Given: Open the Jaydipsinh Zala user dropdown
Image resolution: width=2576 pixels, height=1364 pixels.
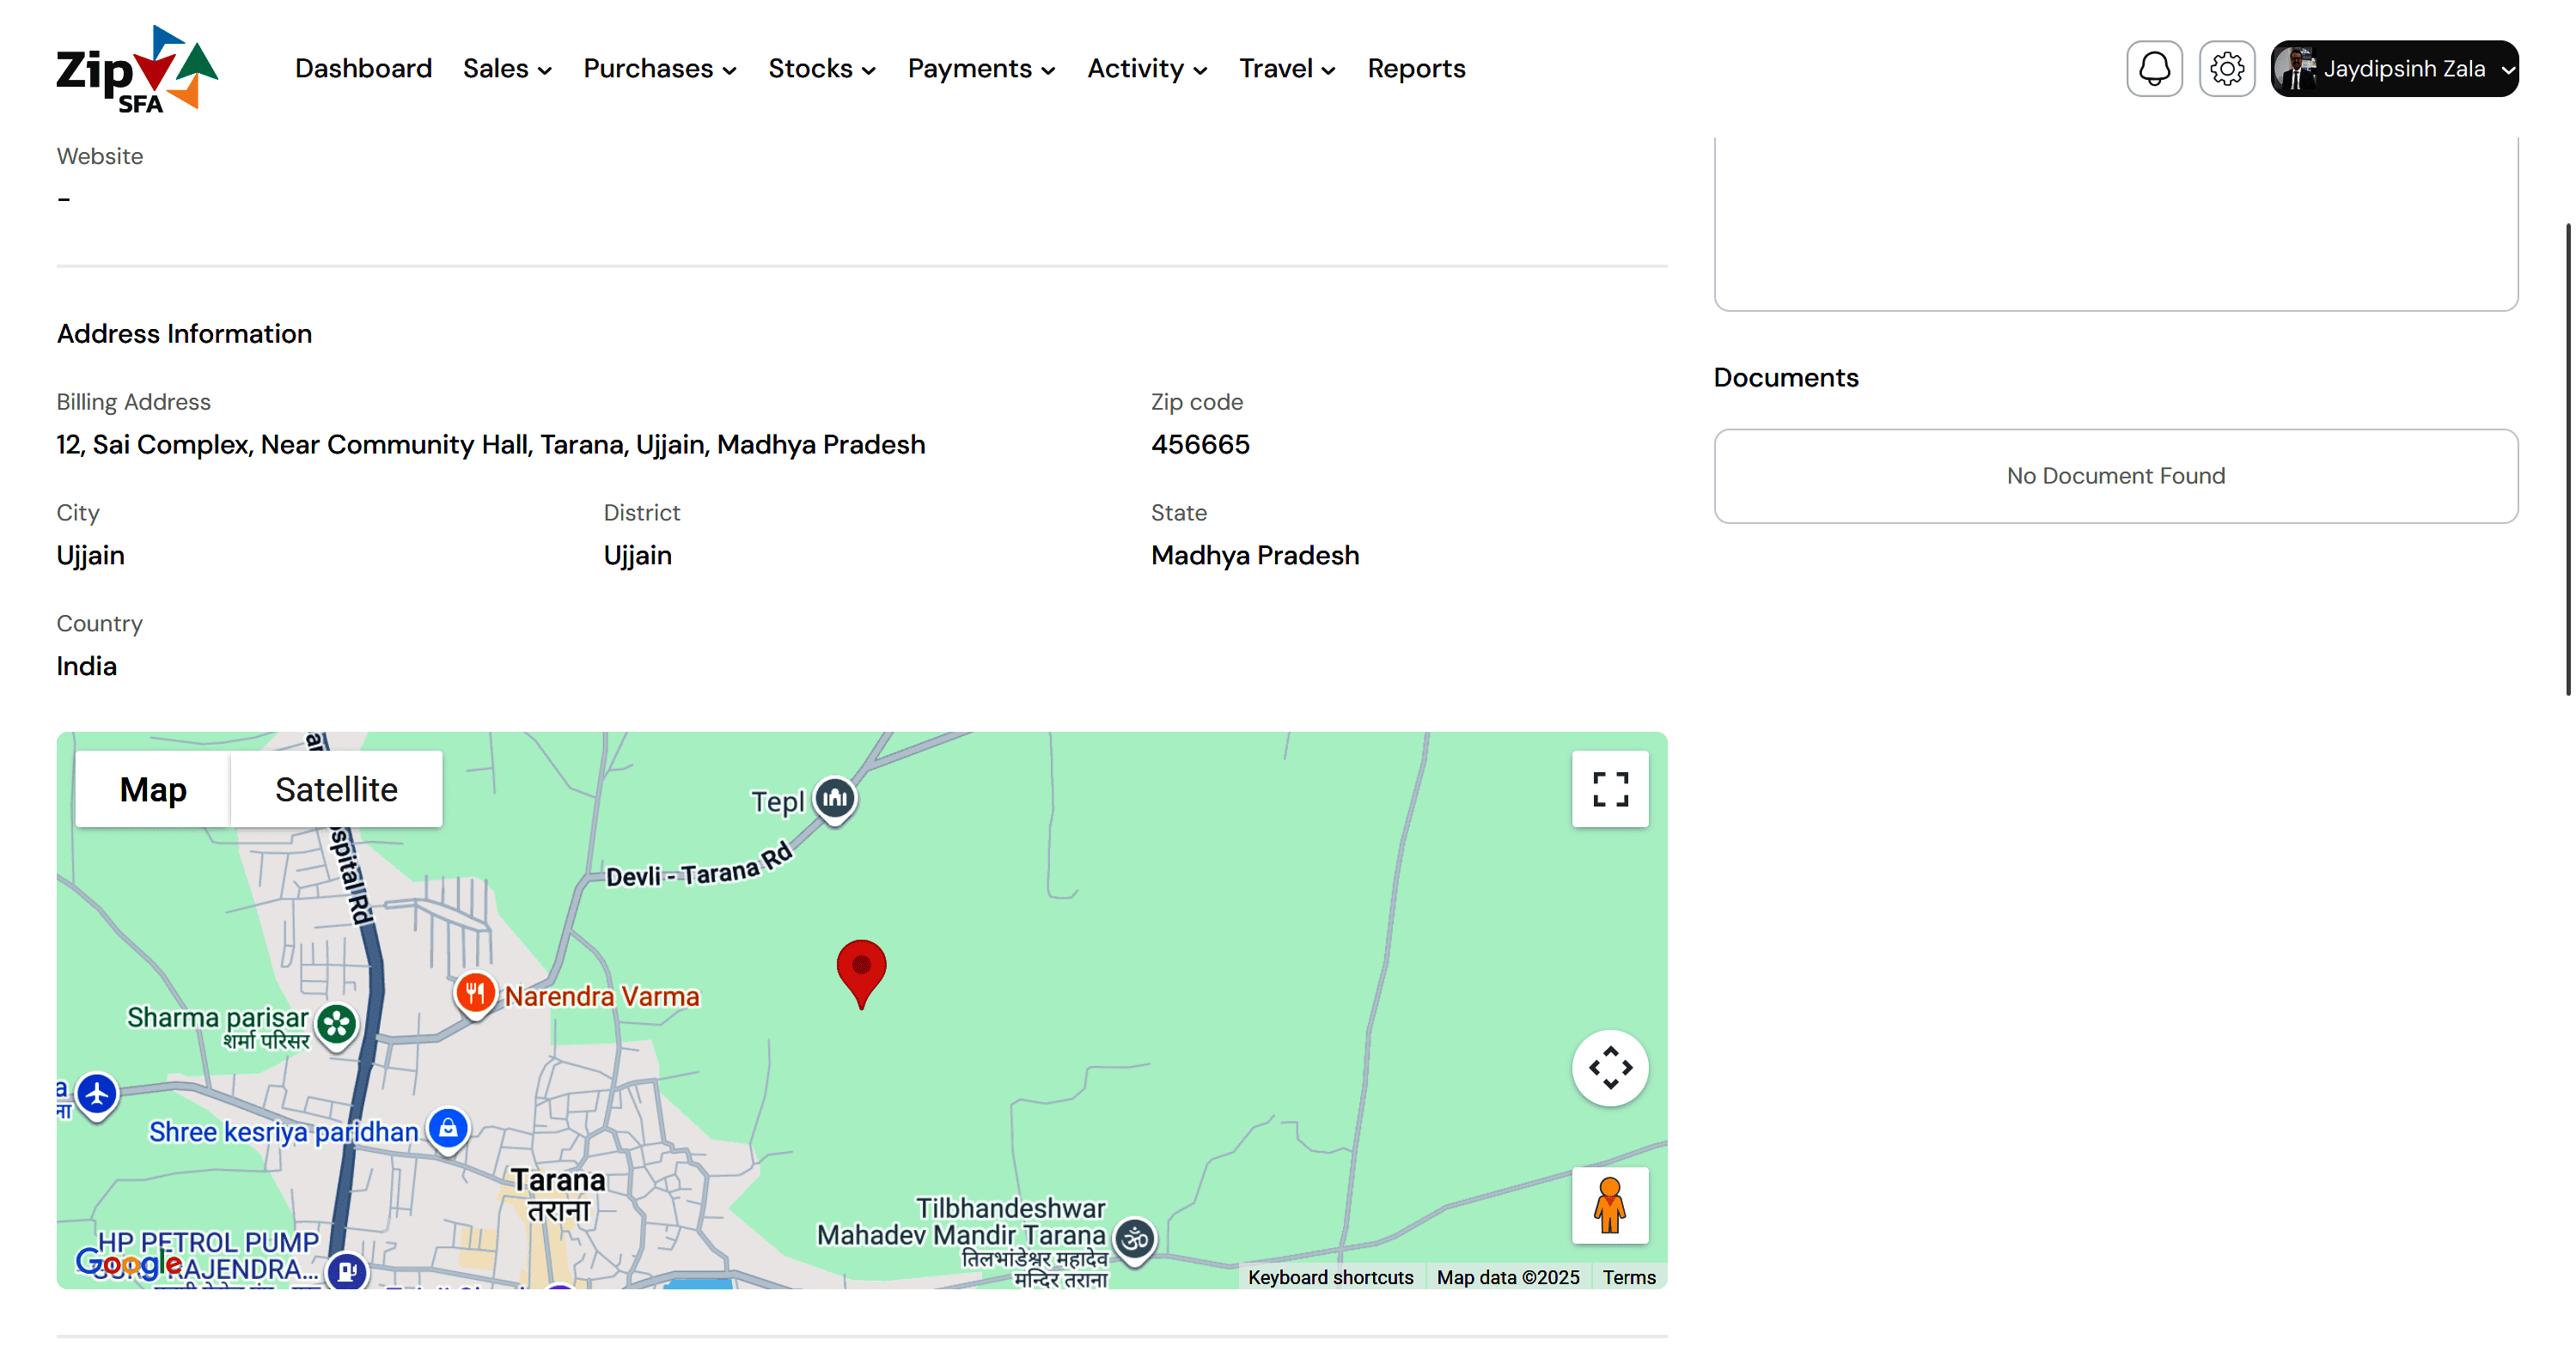Looking at the screenshot, I should click(x=2394, y=69).
